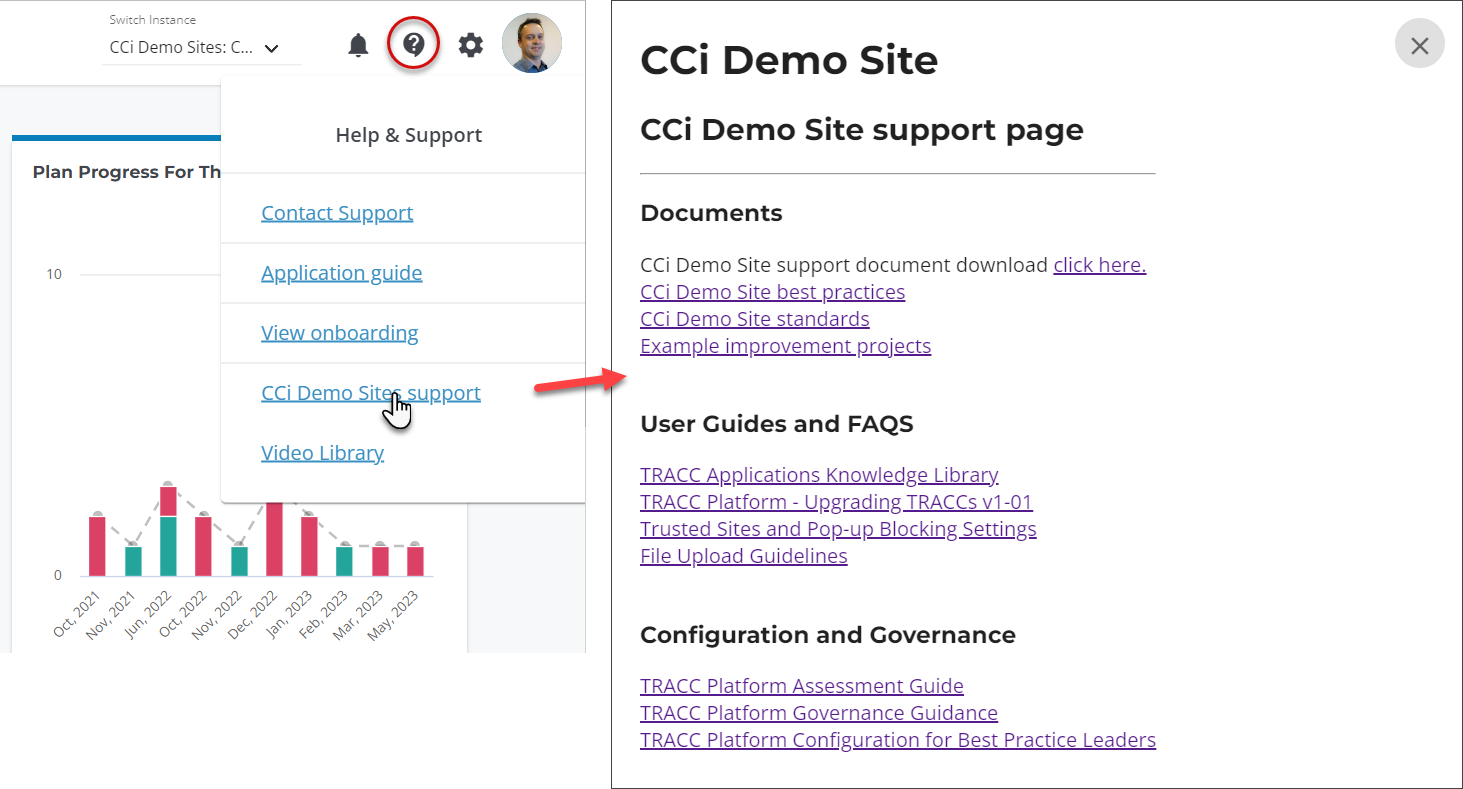Viewport: 1463px width, 789px height.
Task: Open CCi Demo Site best practices link
Action: 772,292
